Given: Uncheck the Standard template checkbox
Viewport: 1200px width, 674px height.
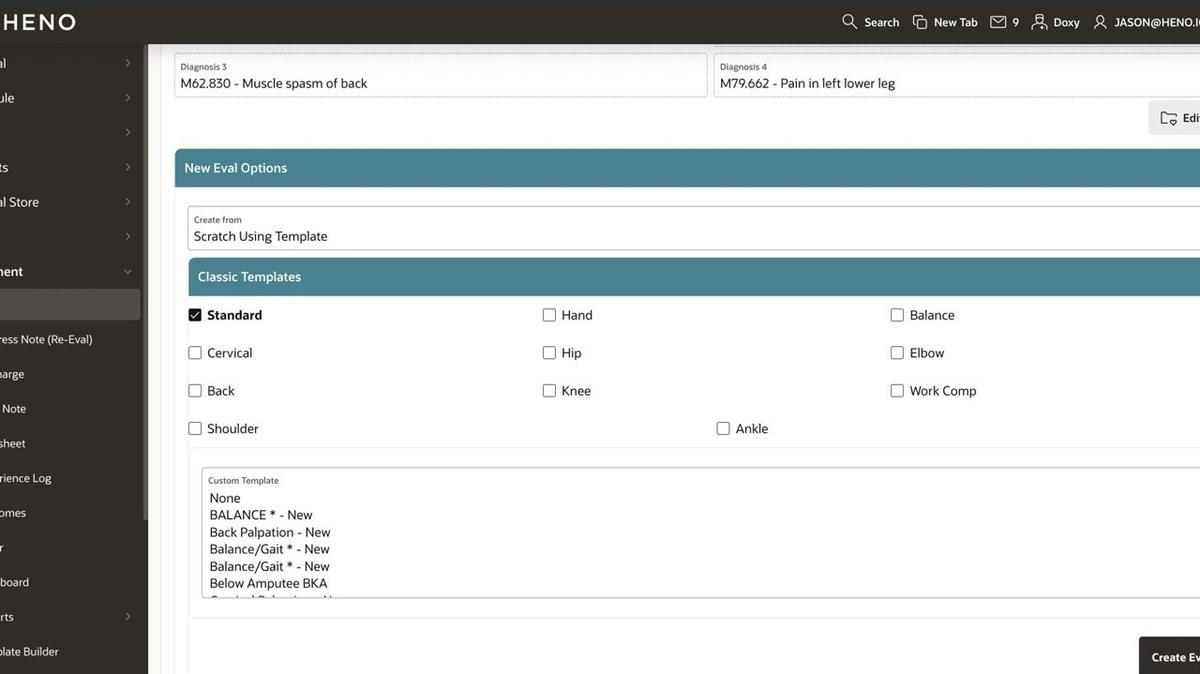Looking at the screenshot, I should [195, 314].
